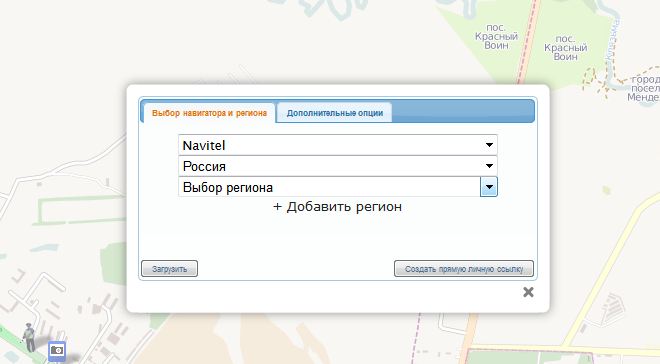Select the Выбор навигатора и региона tab
This screenshot has width=660, height=364.
[x=209, y=113]
